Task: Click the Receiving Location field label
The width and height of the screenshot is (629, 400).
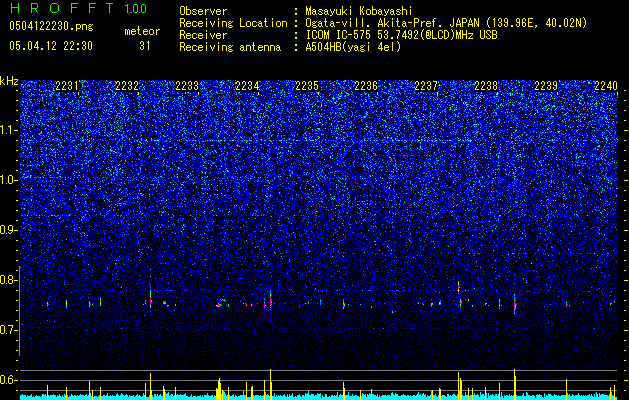Action: [233, 23]
